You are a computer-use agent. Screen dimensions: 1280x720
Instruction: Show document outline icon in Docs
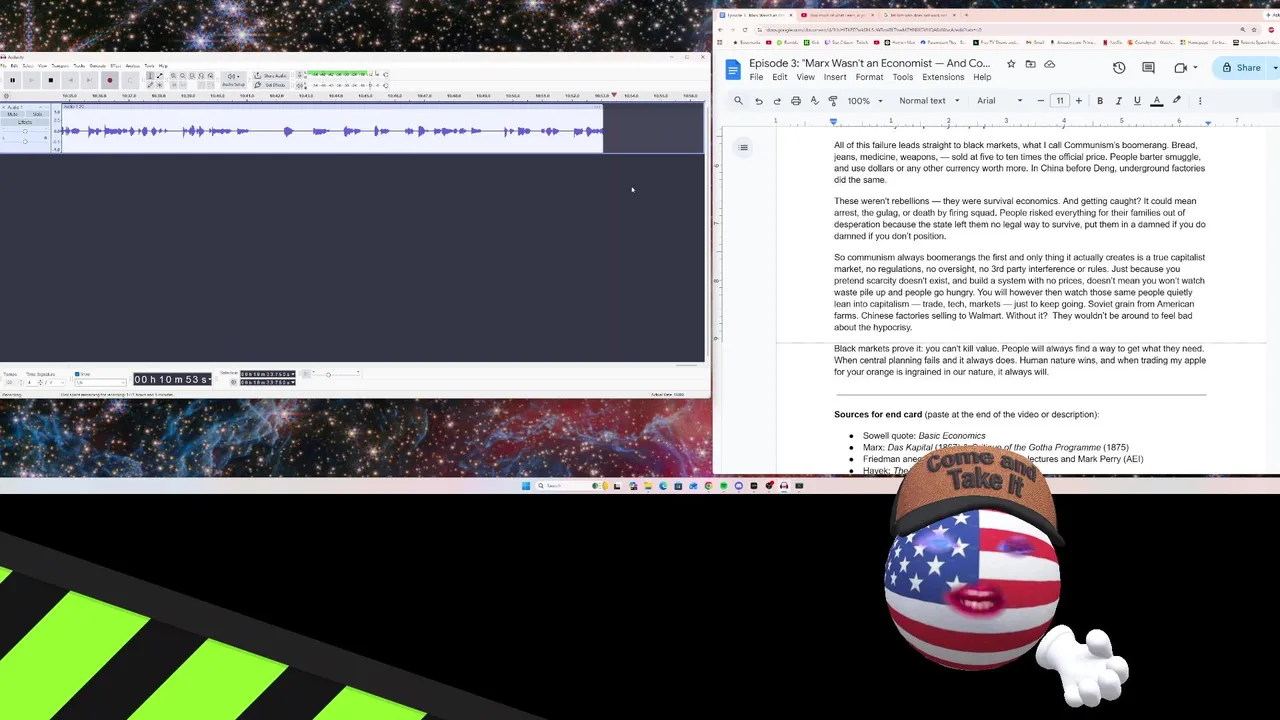(743, 148)
